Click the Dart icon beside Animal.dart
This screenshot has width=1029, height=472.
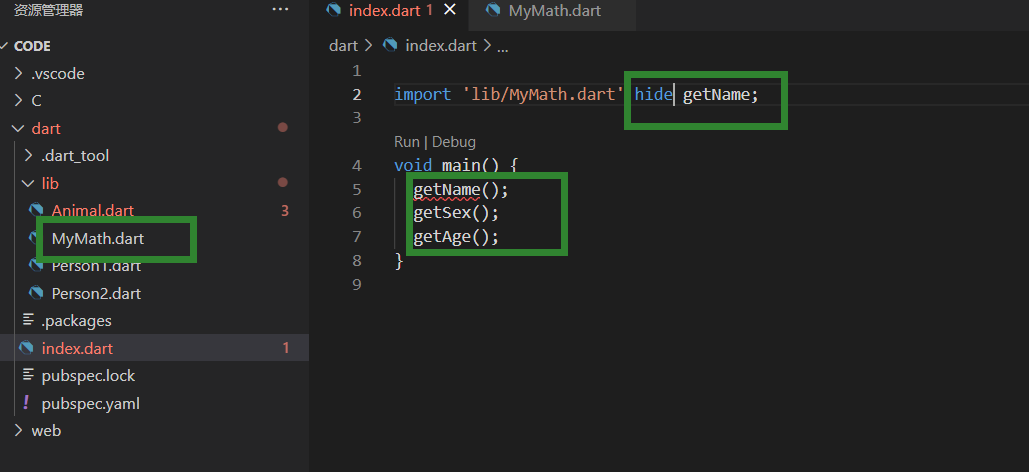(x=36, y=211)
